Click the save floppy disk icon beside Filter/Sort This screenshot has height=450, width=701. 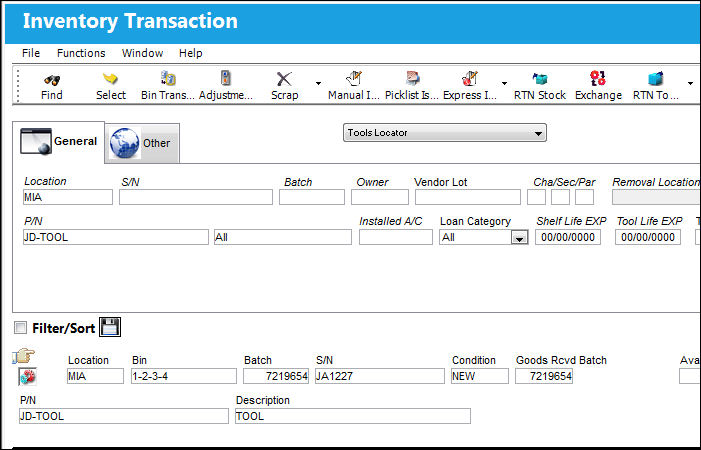click(x=110, y=328)
